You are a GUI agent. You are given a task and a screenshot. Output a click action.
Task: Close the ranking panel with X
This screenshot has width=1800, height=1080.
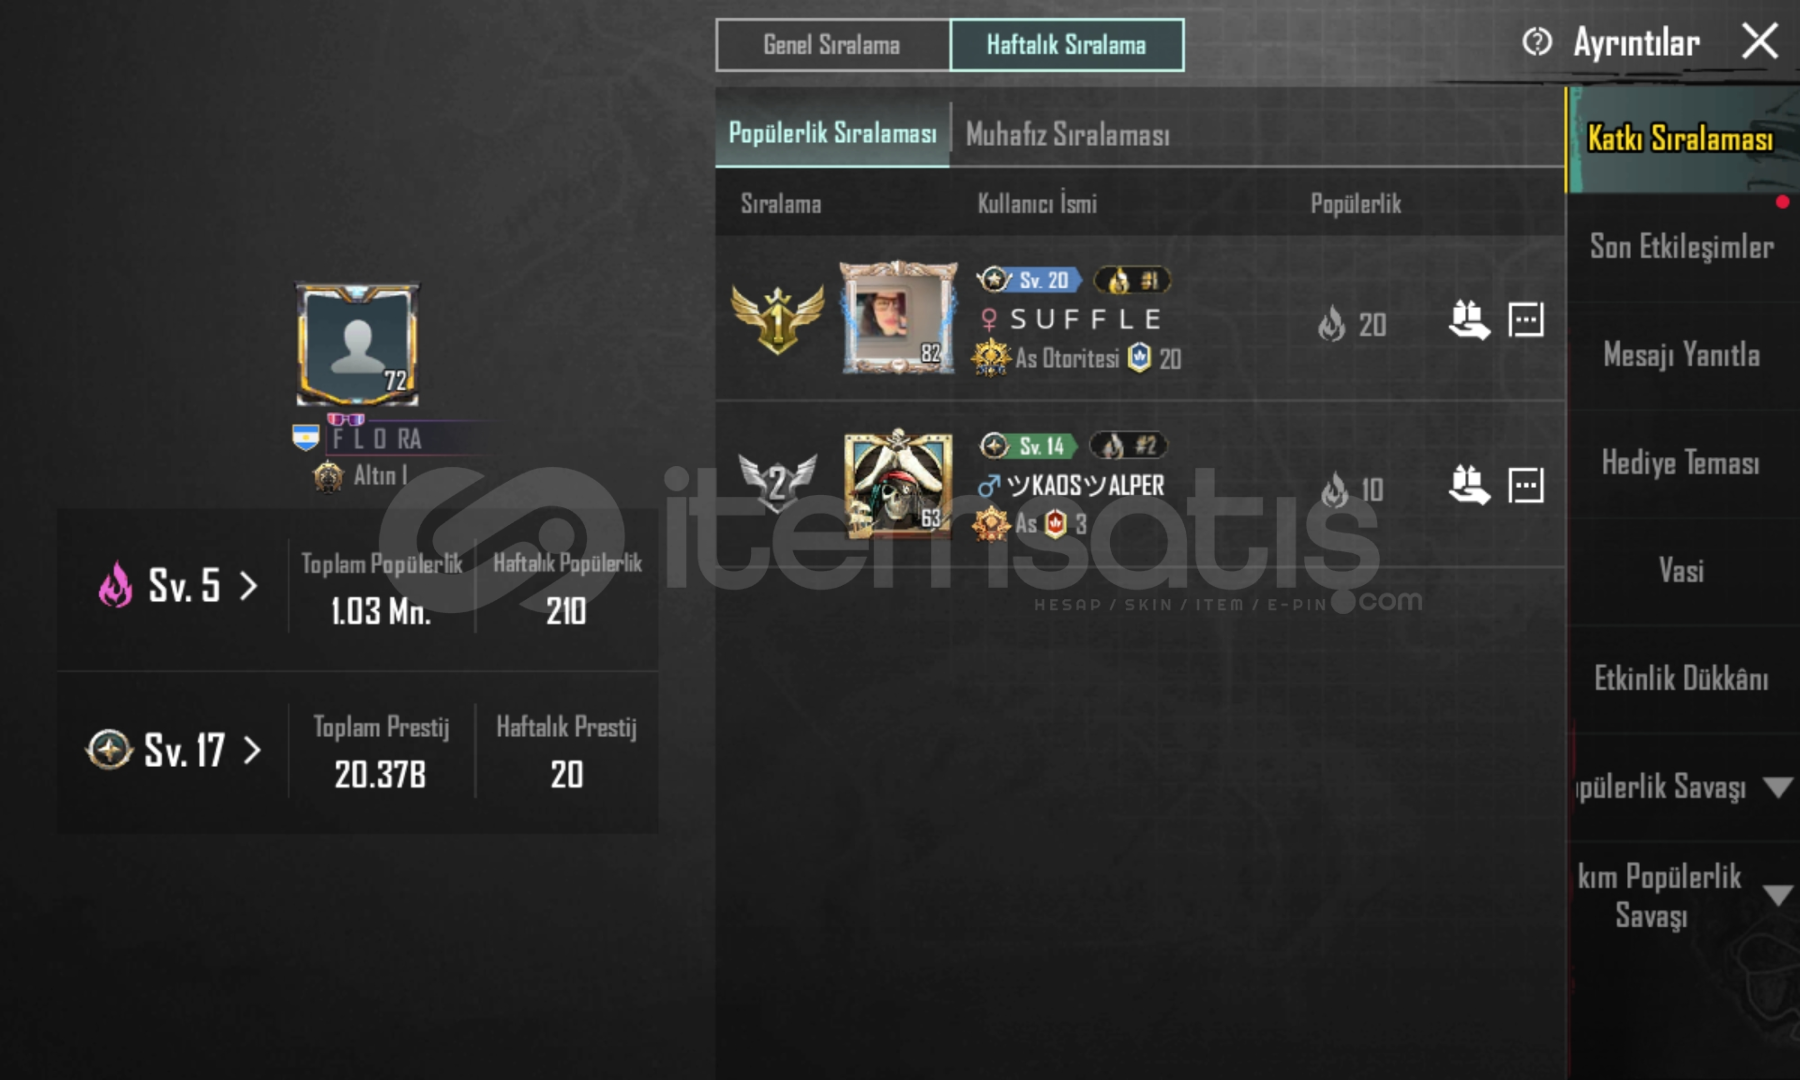point(1760,41)
